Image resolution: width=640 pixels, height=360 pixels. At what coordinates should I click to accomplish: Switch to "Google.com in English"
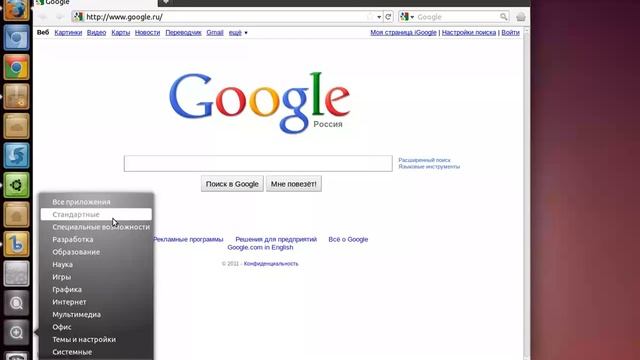click(x=260, y=247)
